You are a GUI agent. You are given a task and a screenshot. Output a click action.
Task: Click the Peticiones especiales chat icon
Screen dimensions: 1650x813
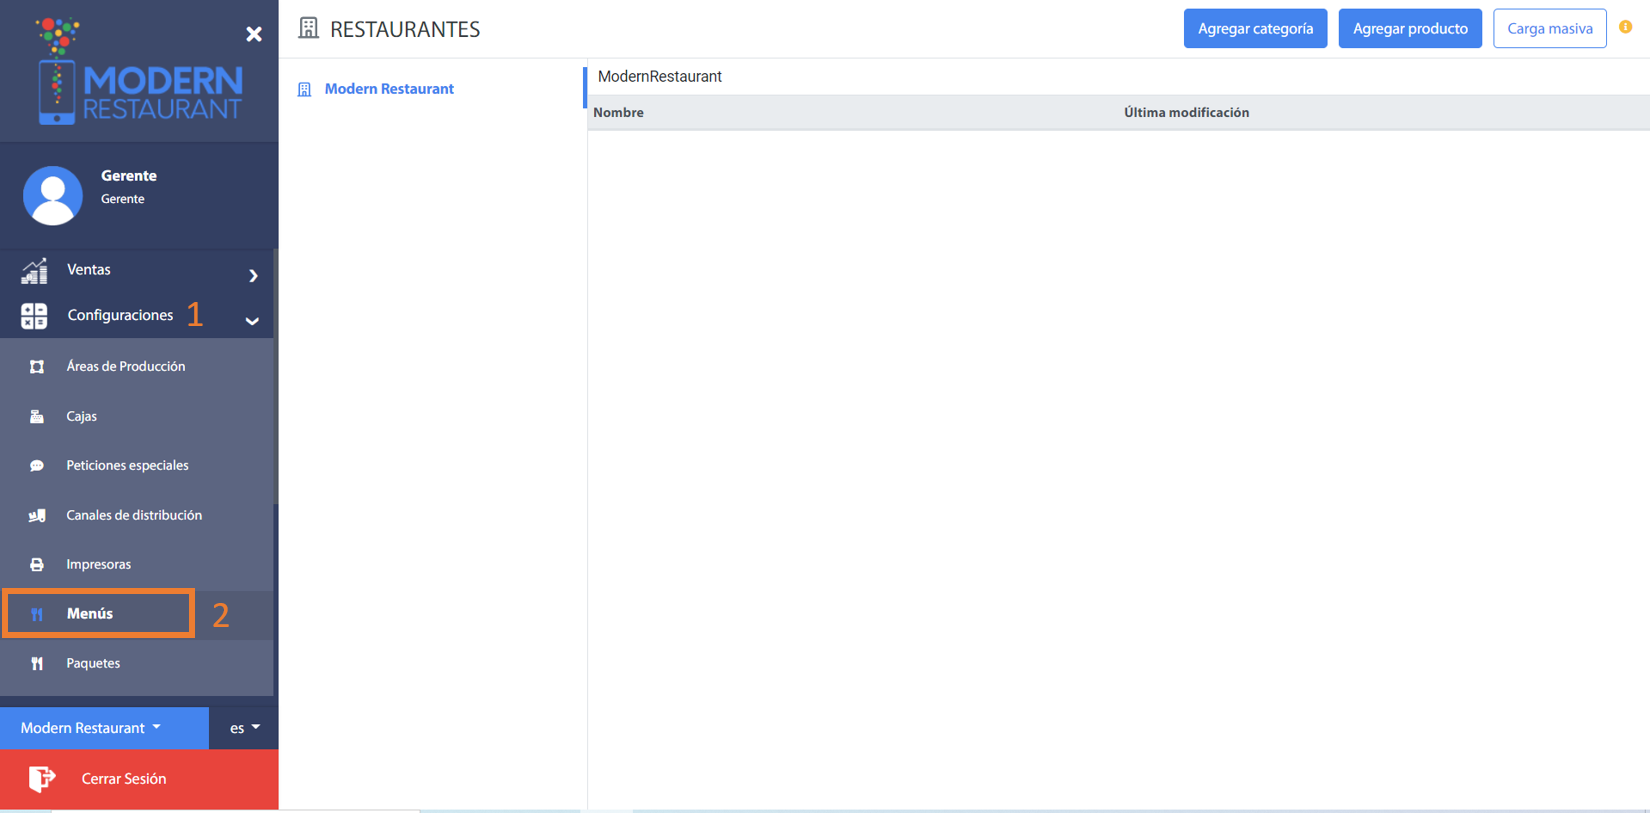37,466
